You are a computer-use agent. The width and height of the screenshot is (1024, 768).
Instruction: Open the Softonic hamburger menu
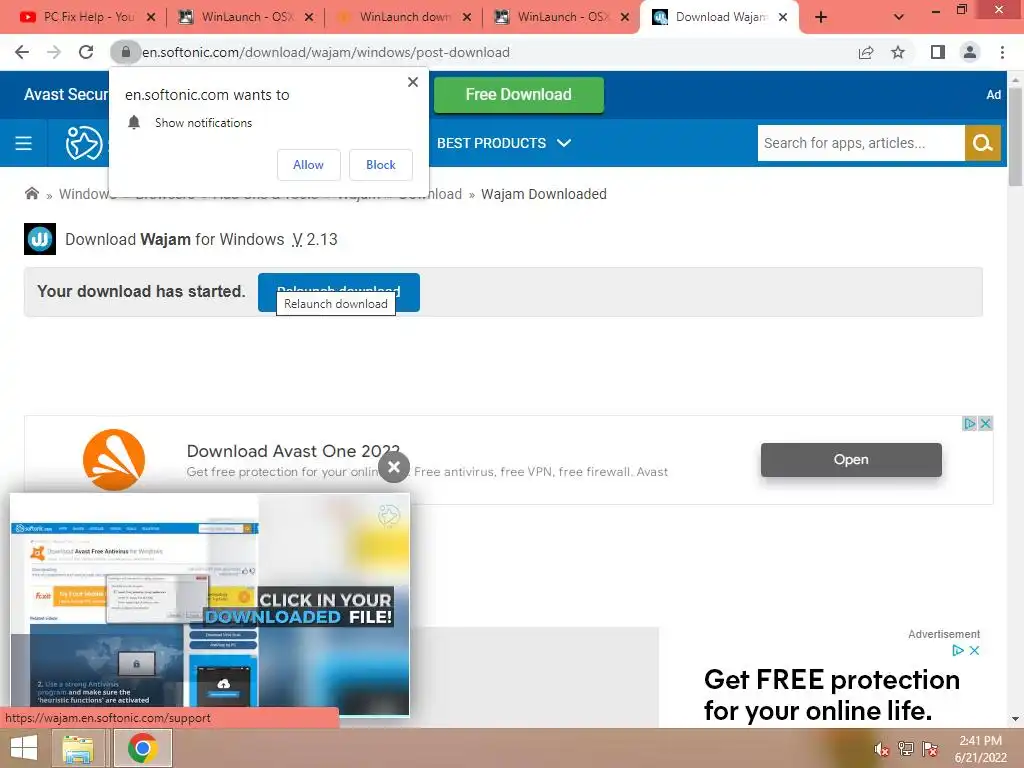click(24, 143)
